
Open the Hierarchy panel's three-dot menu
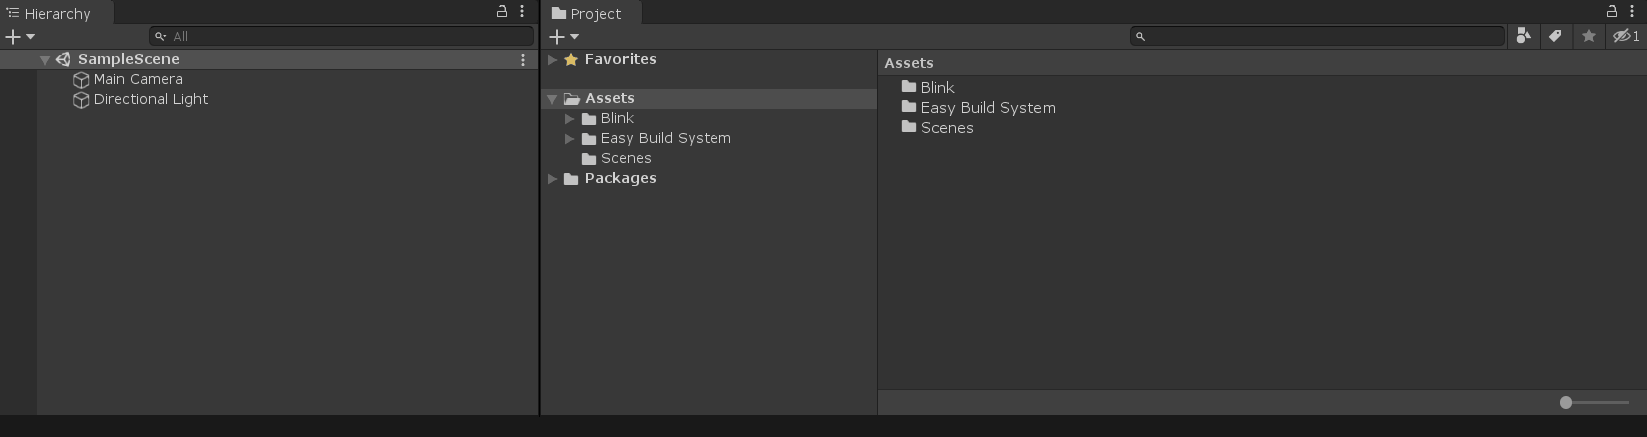click(522, 12)
